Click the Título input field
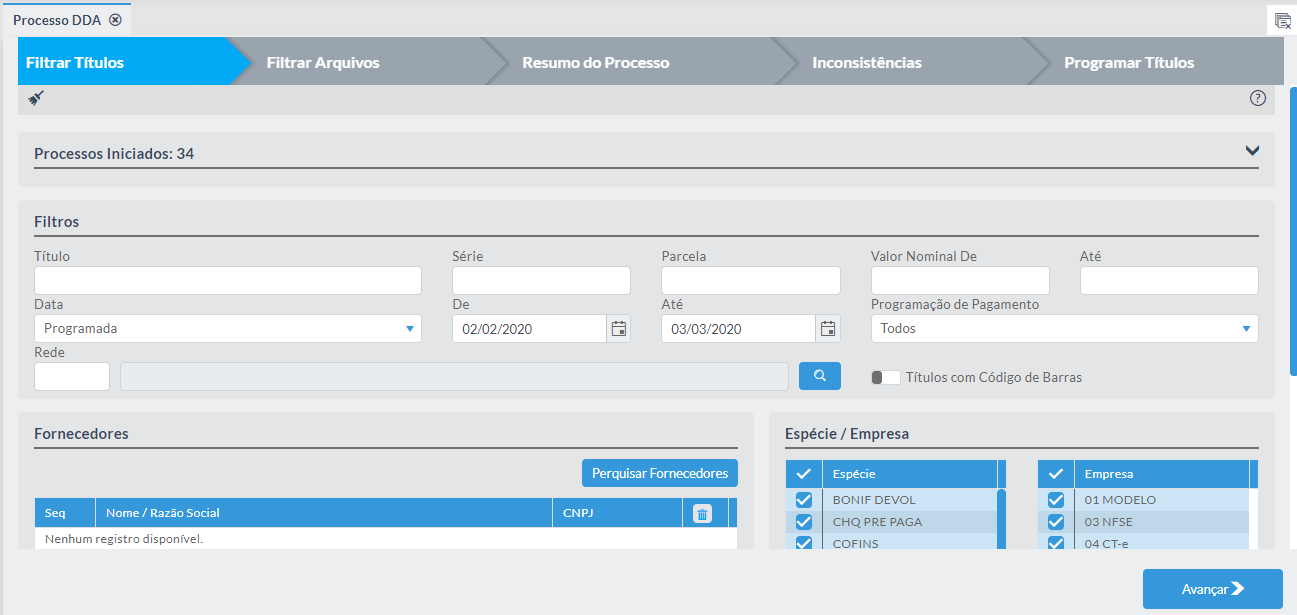This screenshot has height=615, width=1297. point(227,281)
